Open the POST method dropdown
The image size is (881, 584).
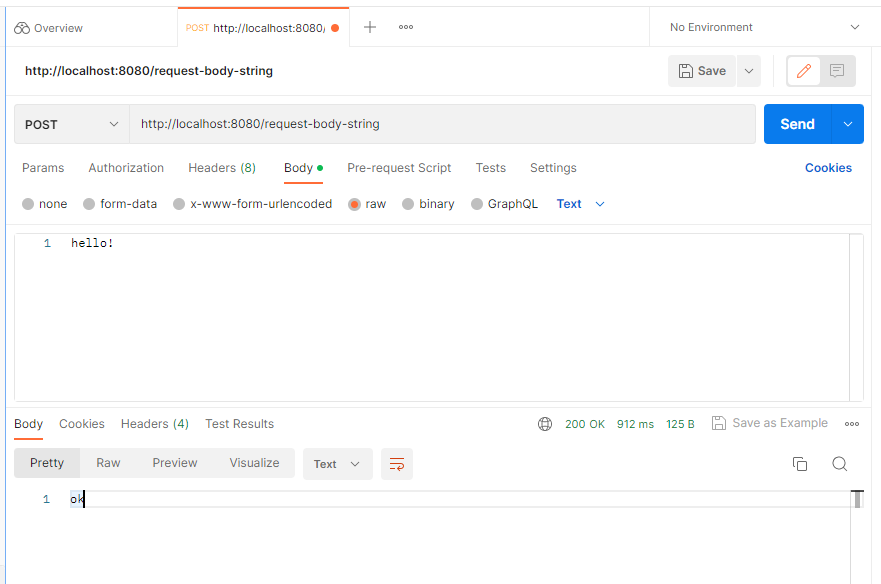72,124
